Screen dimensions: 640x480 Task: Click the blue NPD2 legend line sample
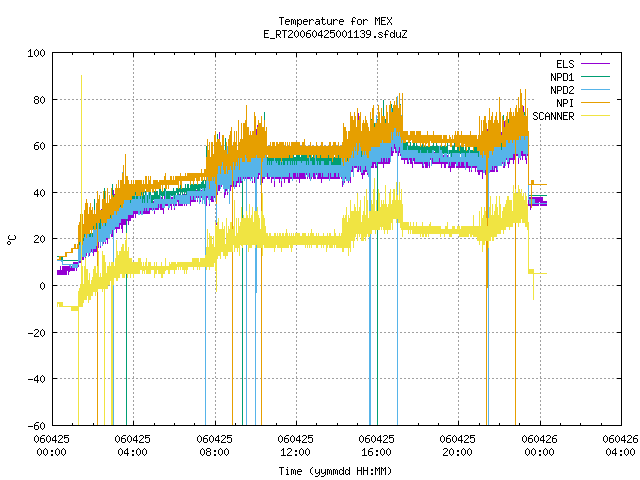point(595,90)
